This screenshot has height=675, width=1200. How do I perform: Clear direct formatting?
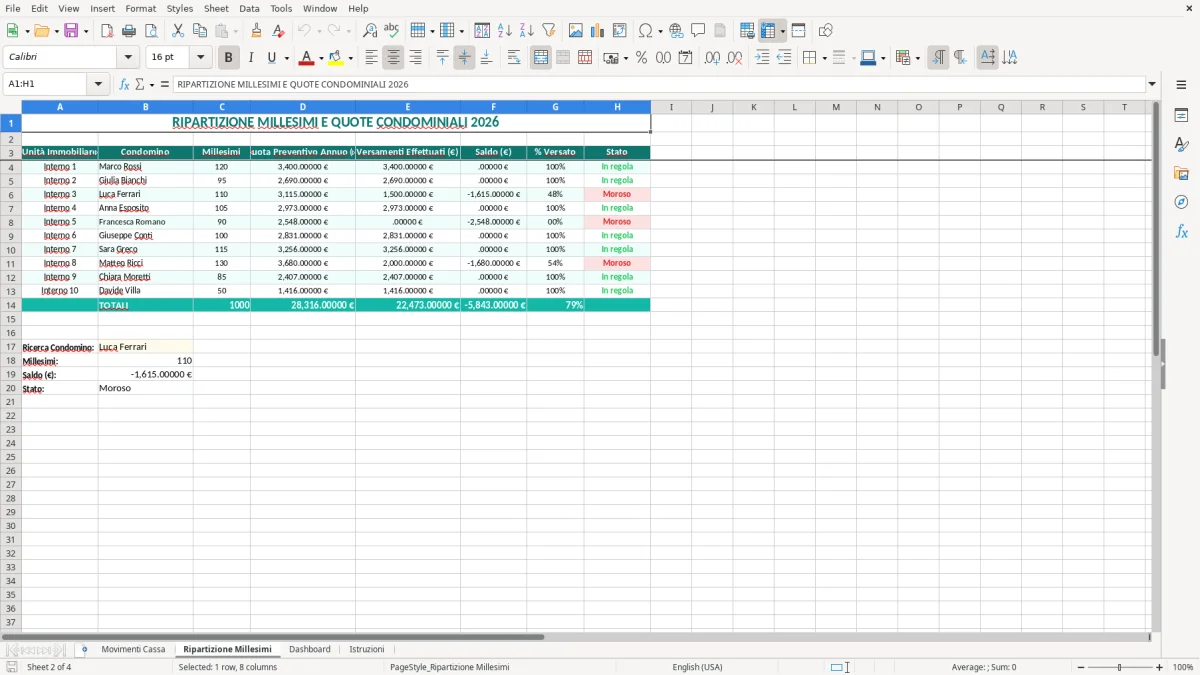pyautogui.click(x=278, y=31)
